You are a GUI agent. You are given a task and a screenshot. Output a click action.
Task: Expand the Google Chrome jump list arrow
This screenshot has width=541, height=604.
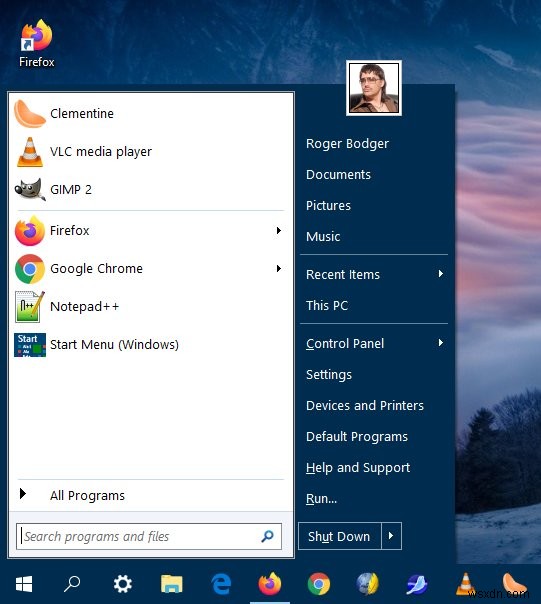(279, 268)
